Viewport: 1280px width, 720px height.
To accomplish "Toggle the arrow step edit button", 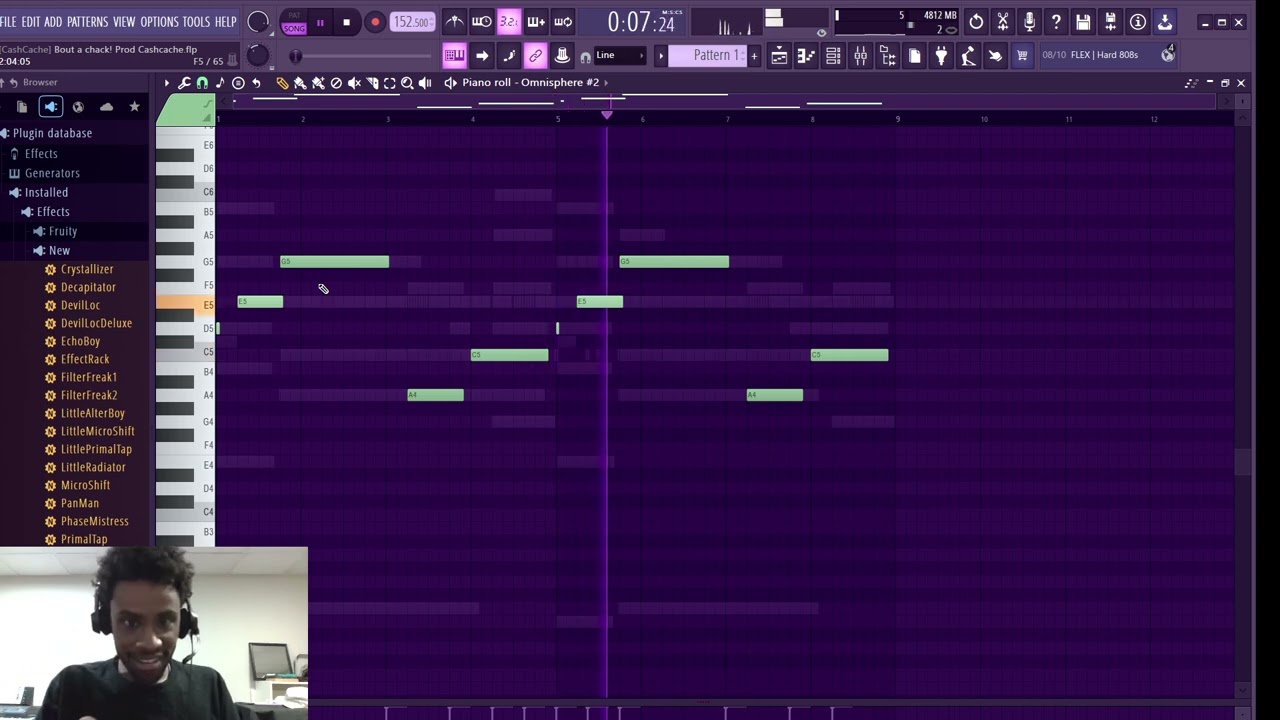I will 481,56.
